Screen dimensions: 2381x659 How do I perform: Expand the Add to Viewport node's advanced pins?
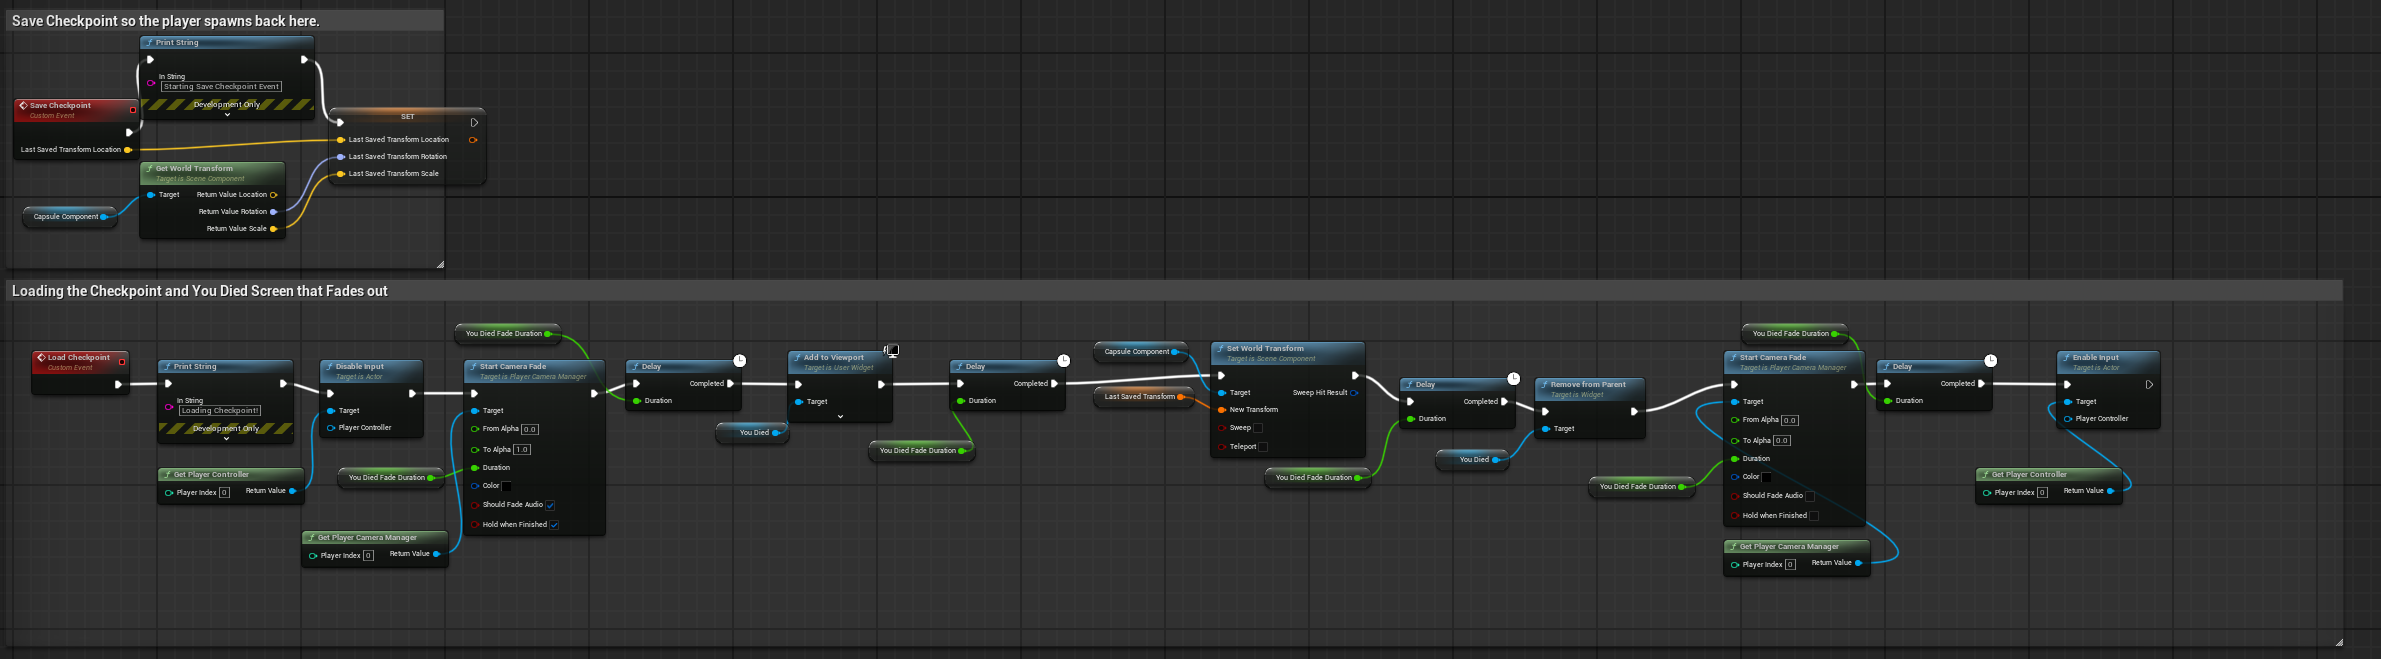[840, 417]
